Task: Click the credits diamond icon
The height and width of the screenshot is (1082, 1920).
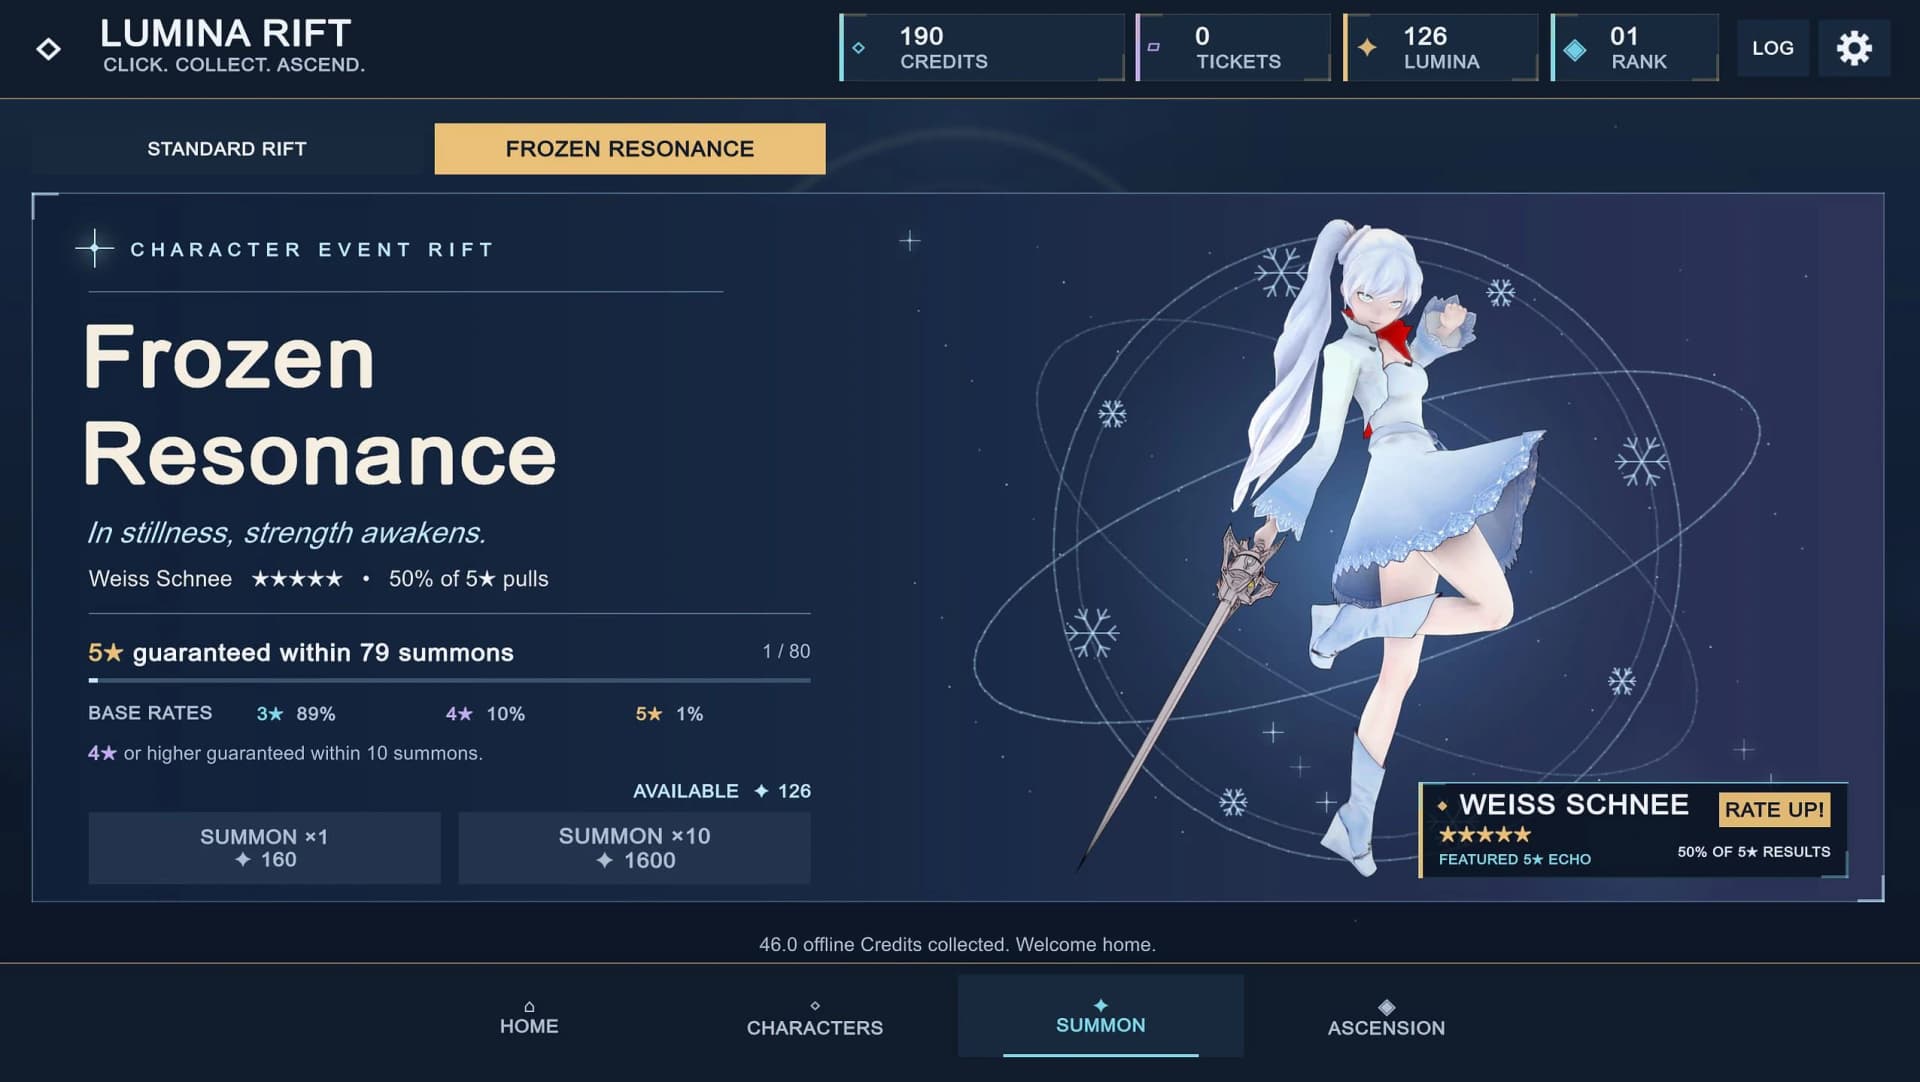Action: pos(858,48)
